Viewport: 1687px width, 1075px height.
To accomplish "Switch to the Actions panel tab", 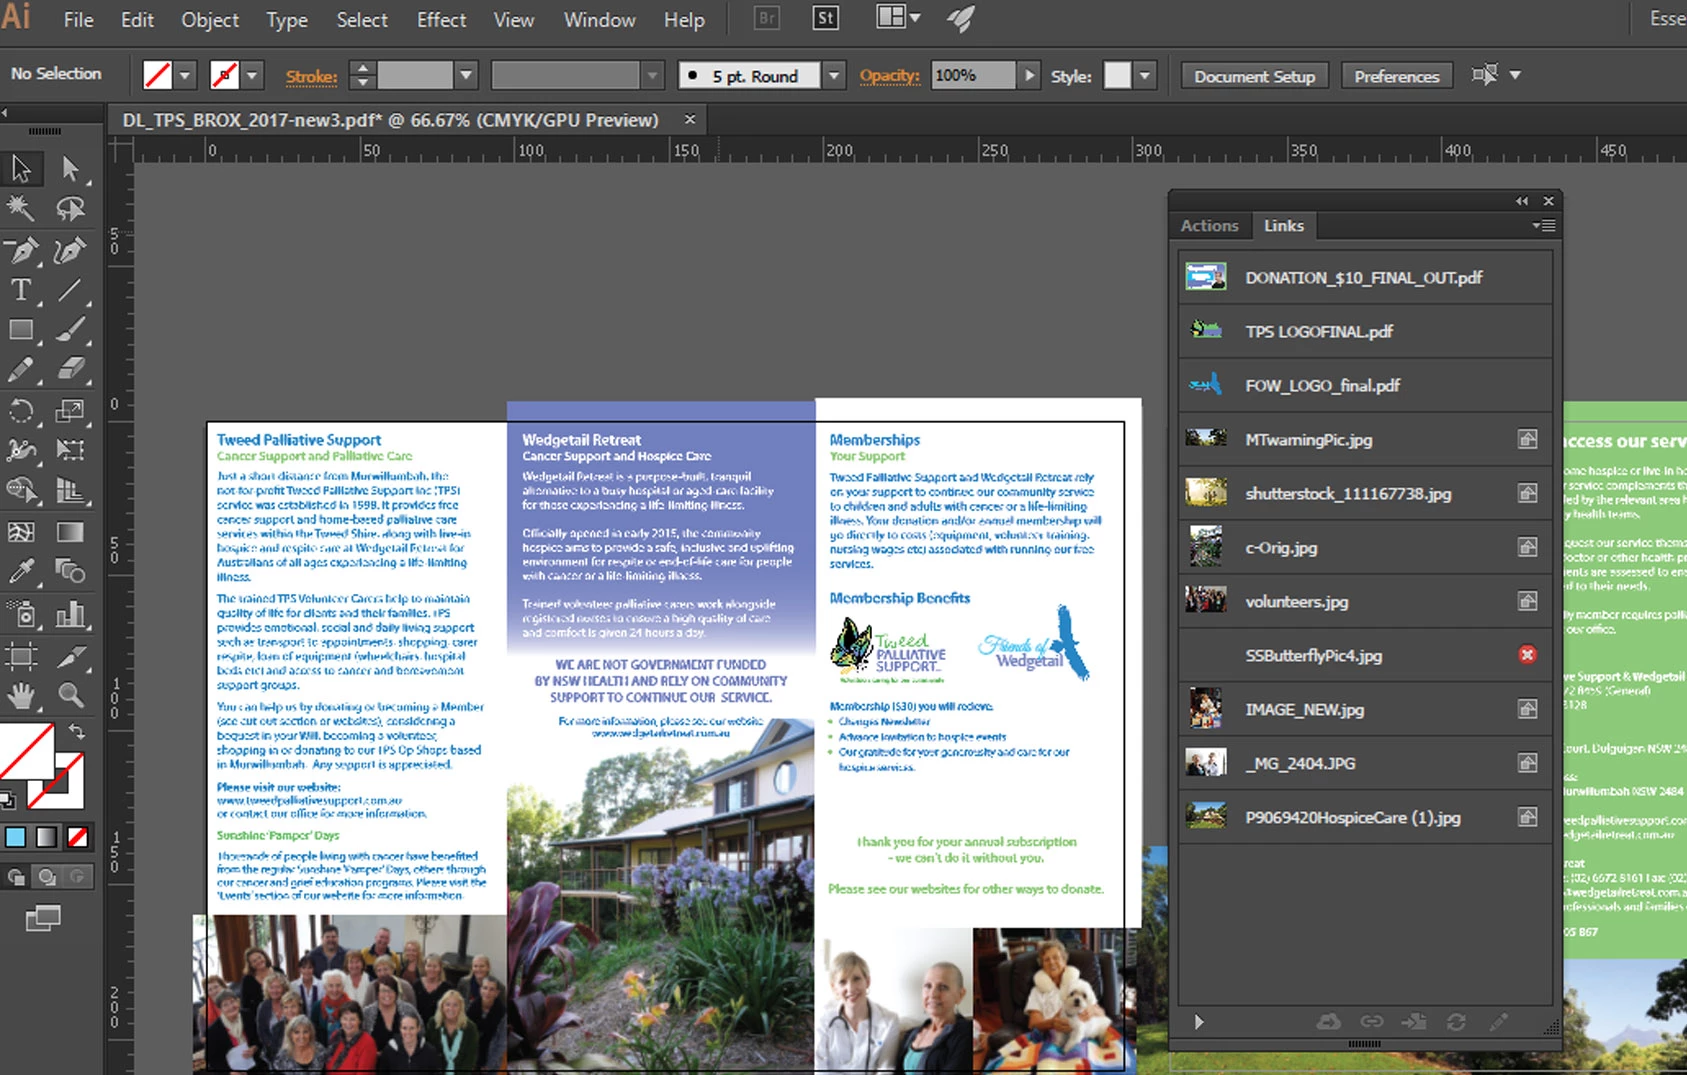I will 1209,226.
